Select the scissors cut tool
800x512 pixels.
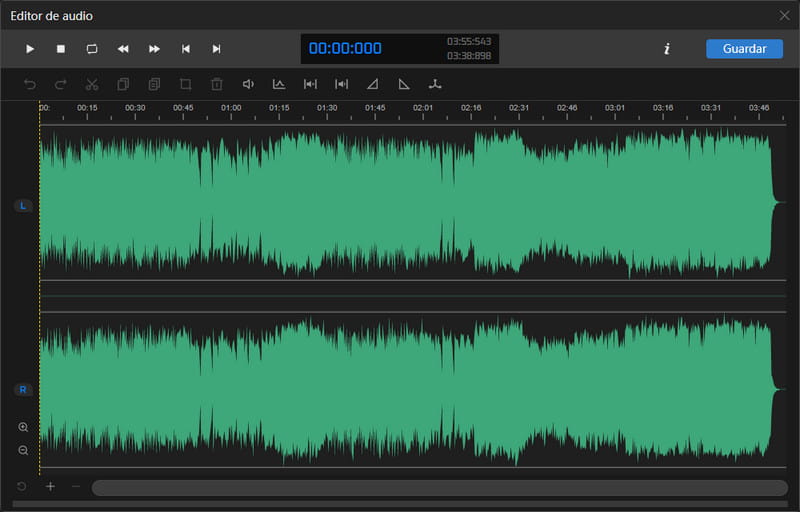92,84
